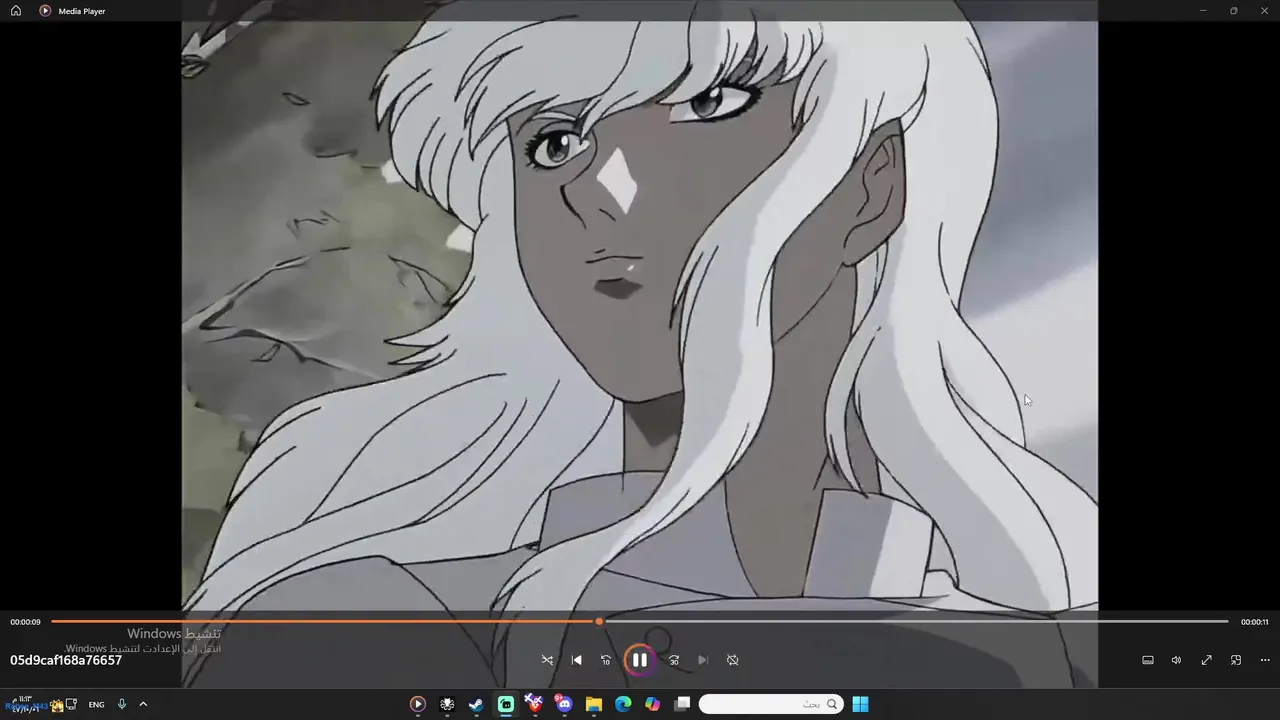Viewport: 1280px width, 720px height.
Task: Toggle repeat mode
Action: pos(732,660)
